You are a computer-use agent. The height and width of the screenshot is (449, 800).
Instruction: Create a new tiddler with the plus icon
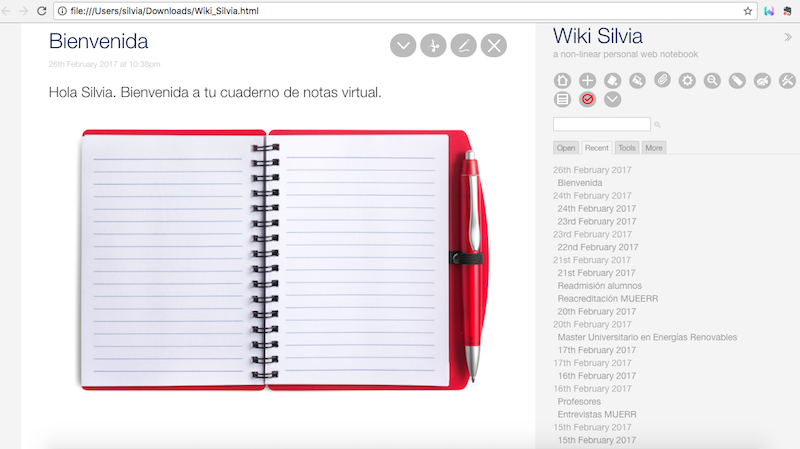tap(587, 81)
